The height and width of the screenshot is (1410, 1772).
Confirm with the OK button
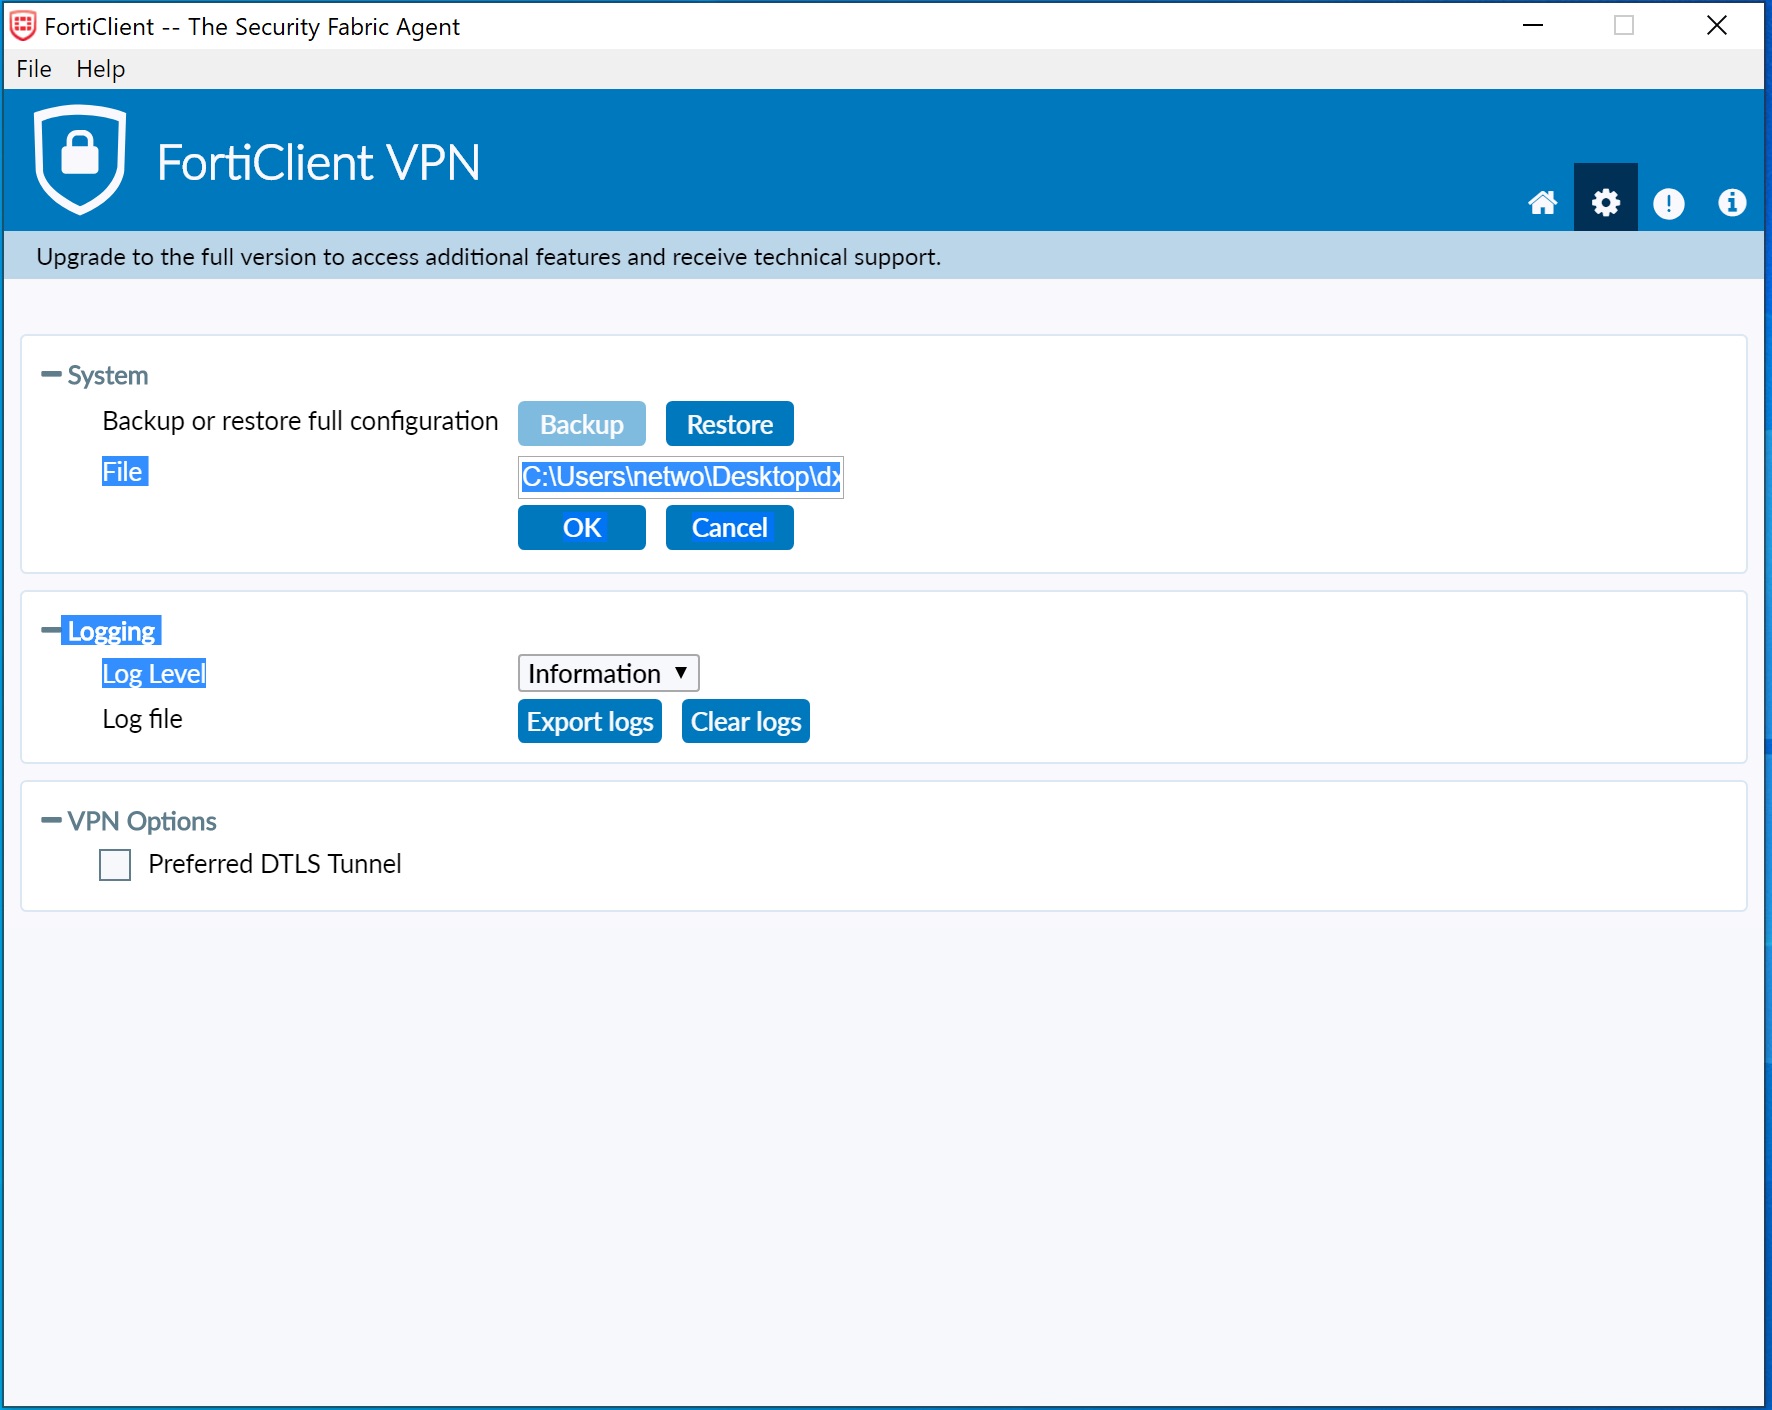tap(582, 527)
